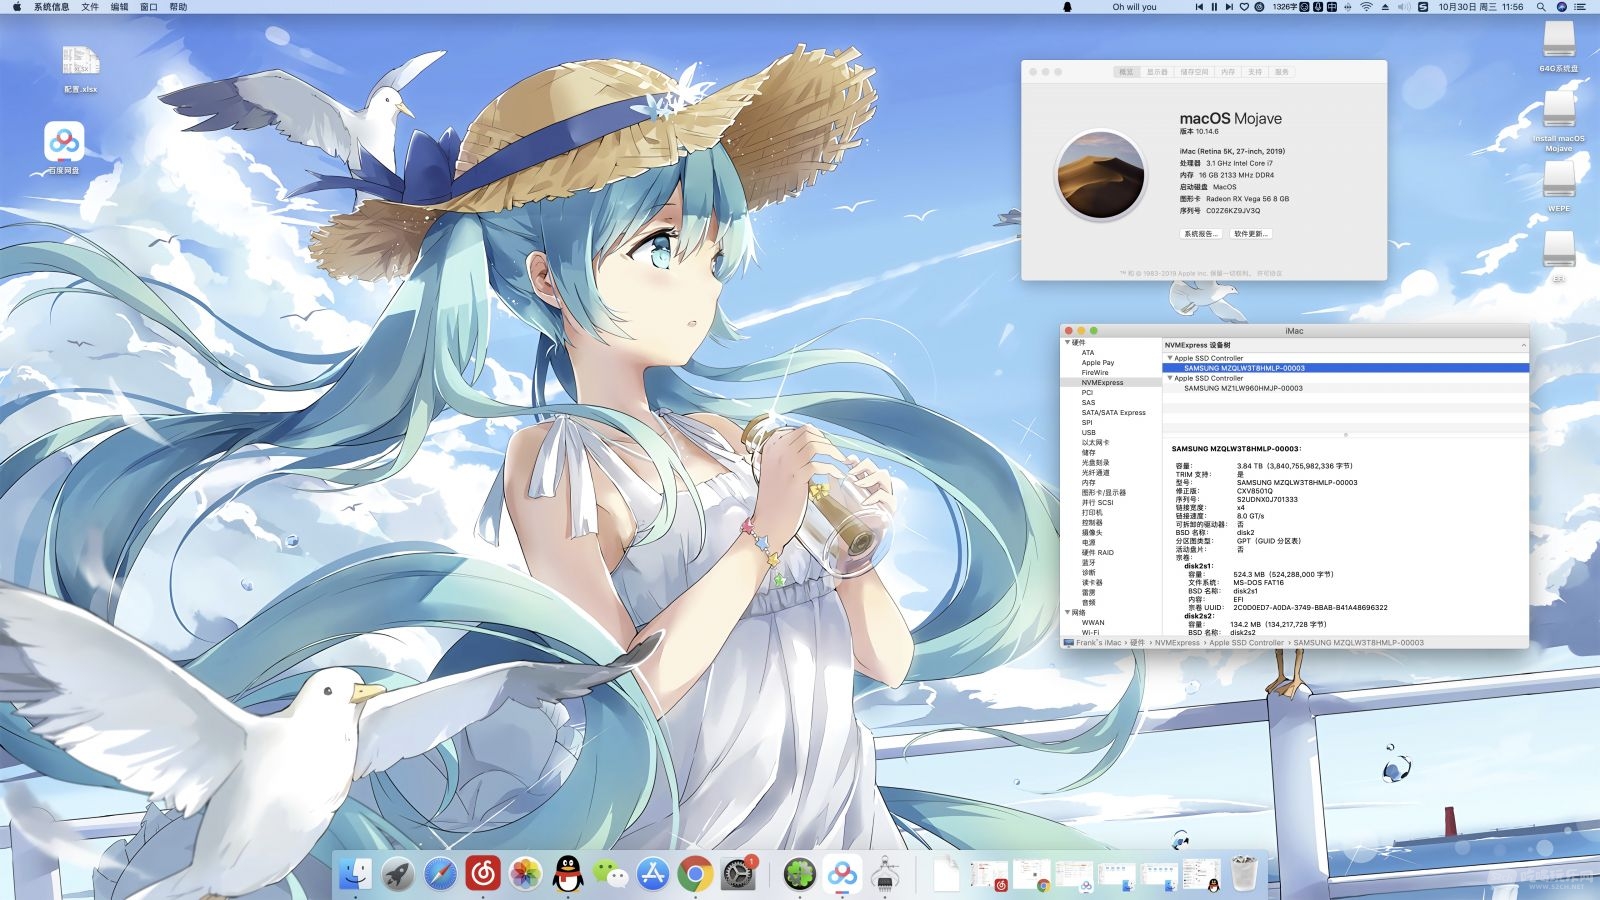Open the Trash in the Dock
Screen dimensions: 1600x900
click(1244, 874)
